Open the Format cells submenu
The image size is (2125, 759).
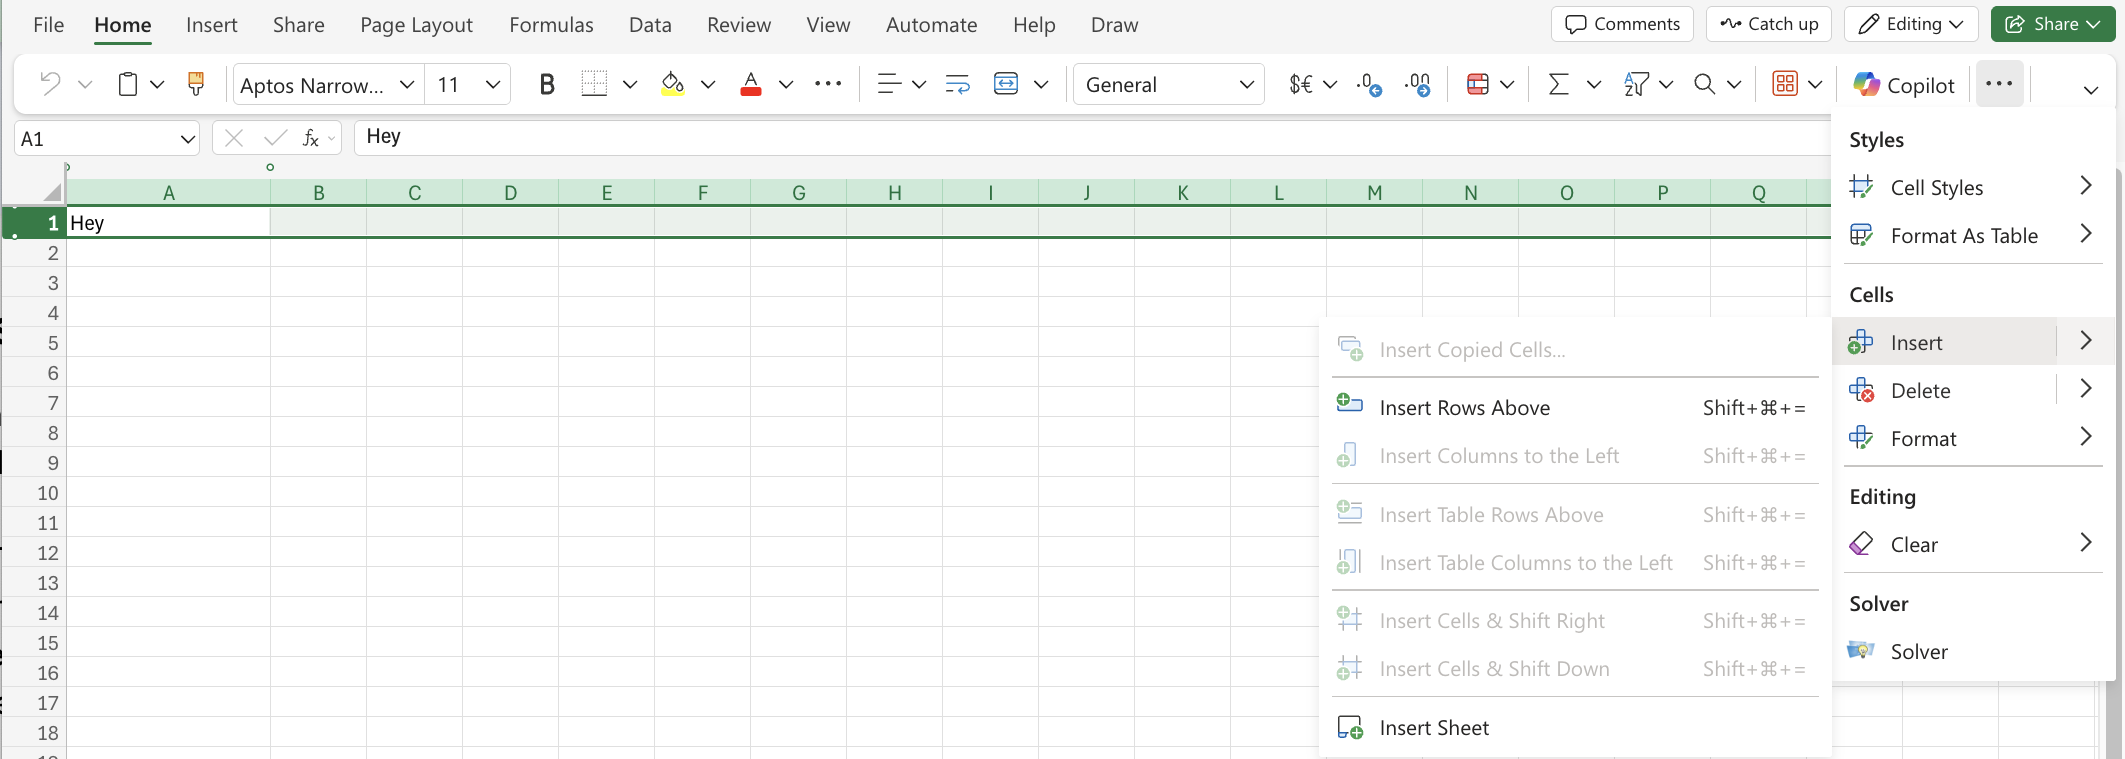(x=1974, y=438)
